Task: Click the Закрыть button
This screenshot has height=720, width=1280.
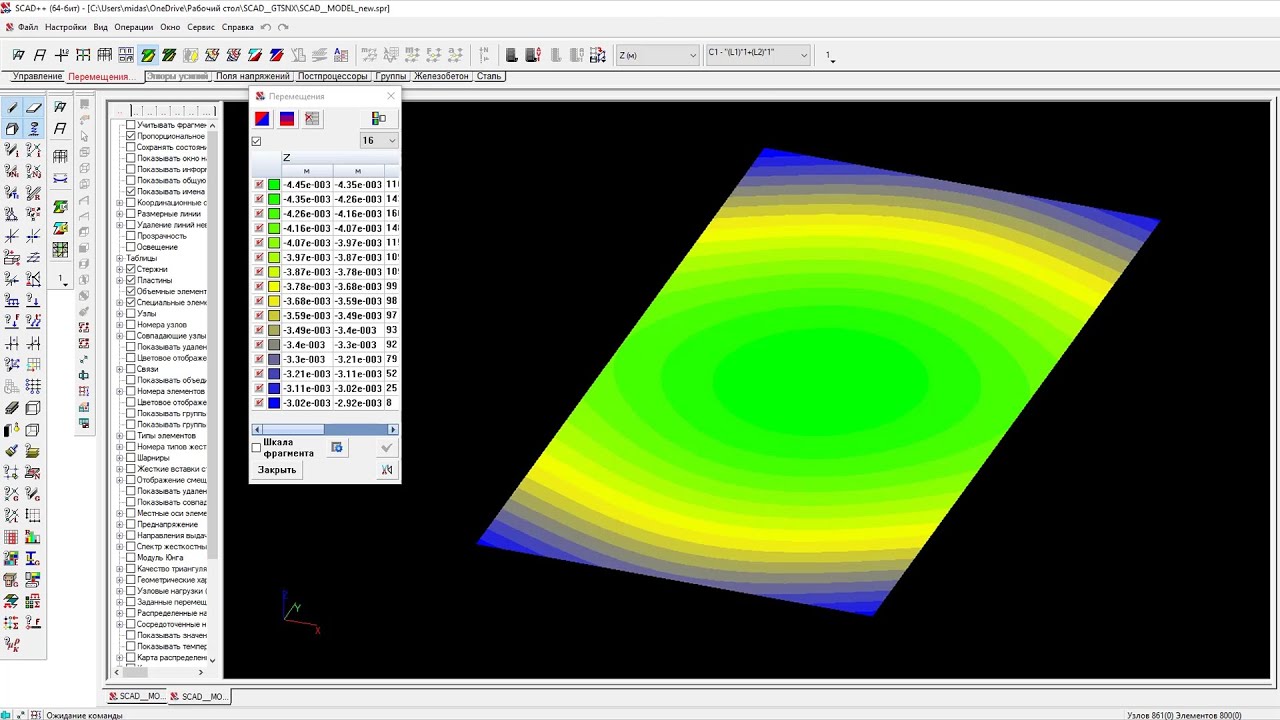Action: pyautogui.click(x=277, y=470)
